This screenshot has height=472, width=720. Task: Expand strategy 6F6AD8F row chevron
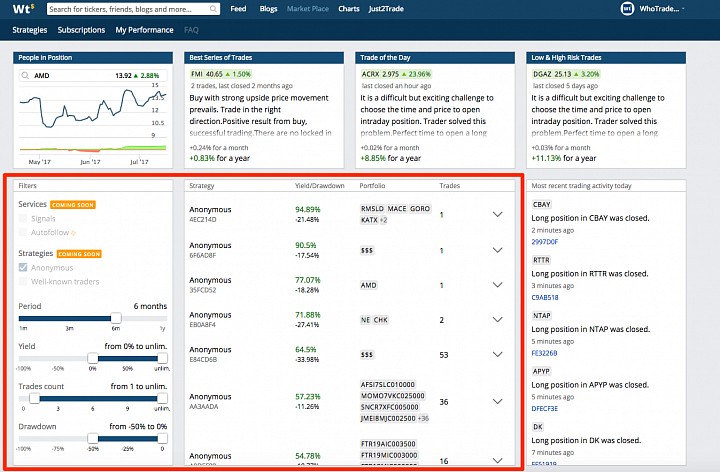pos(497,250)
